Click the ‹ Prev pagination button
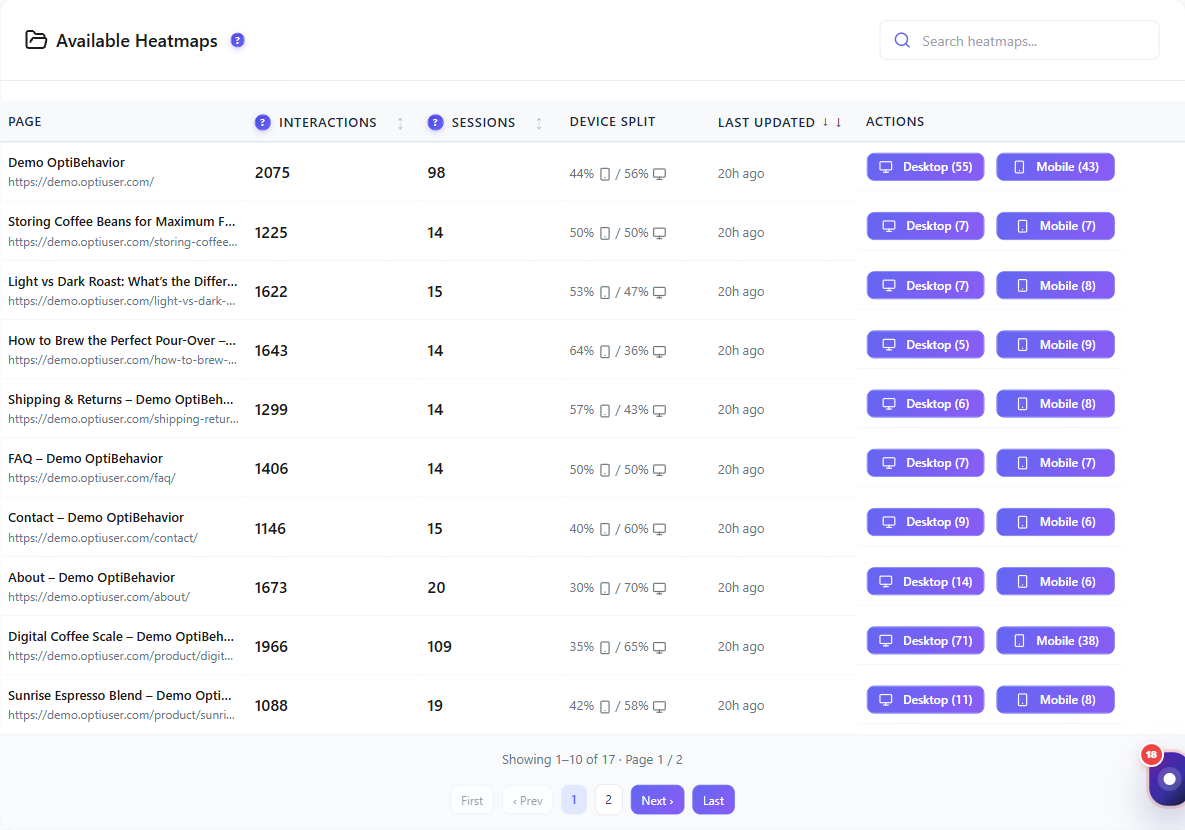1185x830 pixels. pos(528,800)
